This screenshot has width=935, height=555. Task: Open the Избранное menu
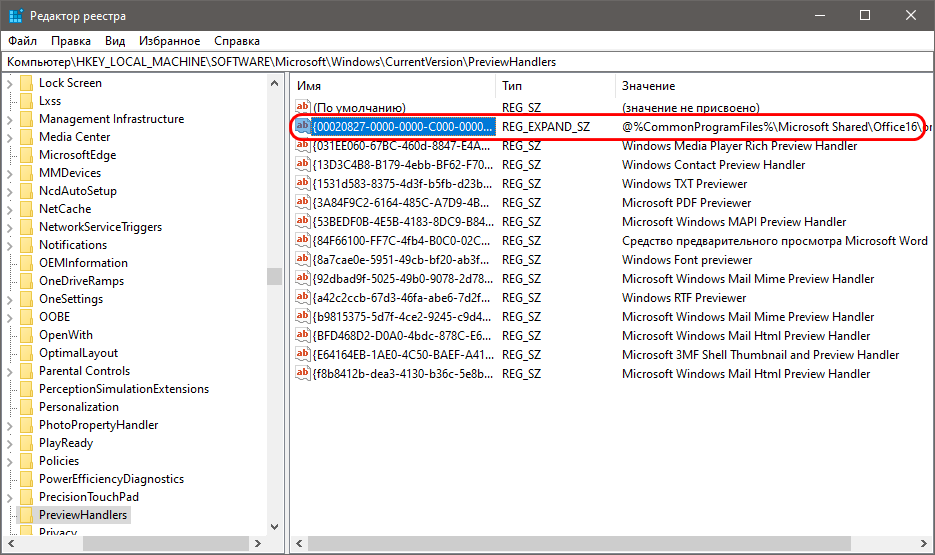click(x=169, y=41)
